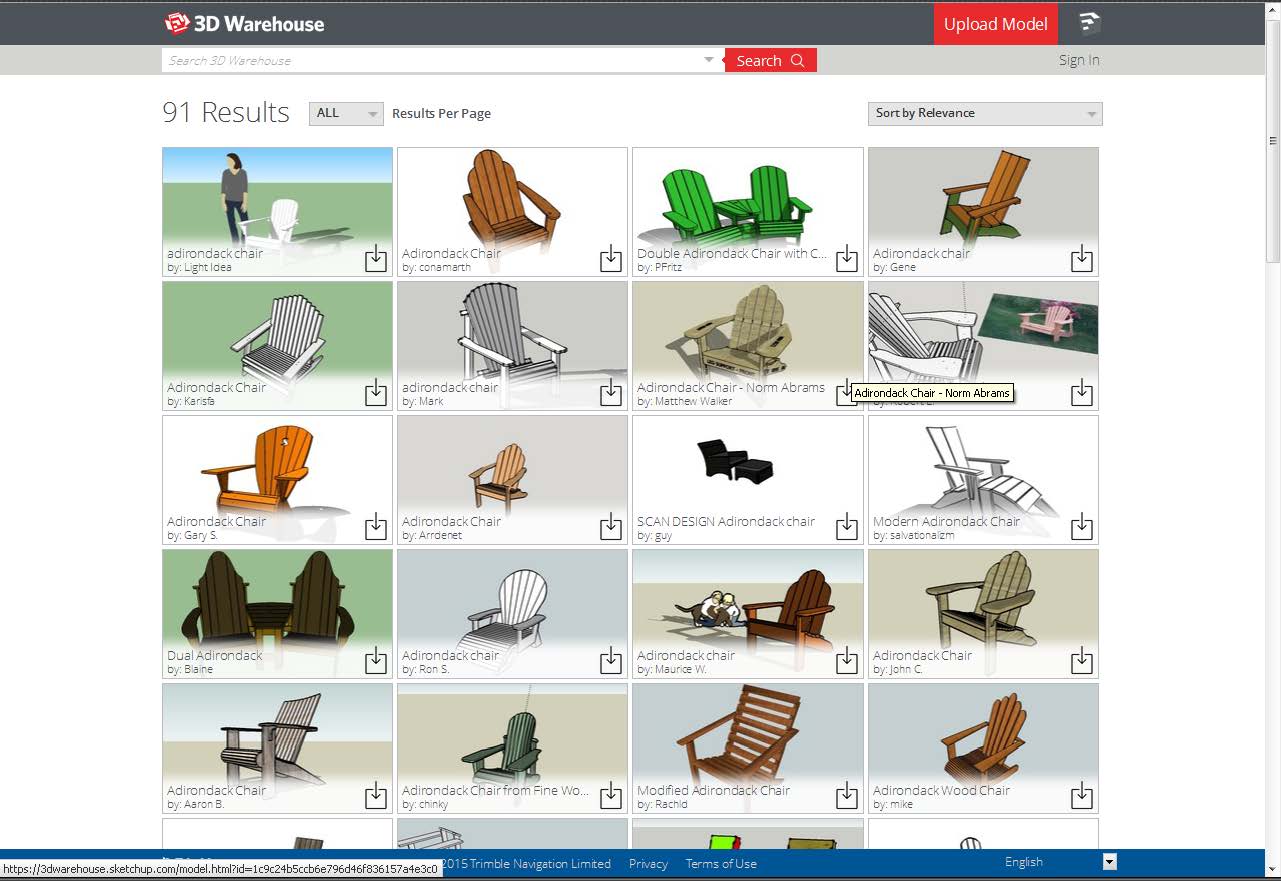Click the Search 3D Warehouse input field
The height and width of the screenshot is (881, 1281).
pos(430,60)
